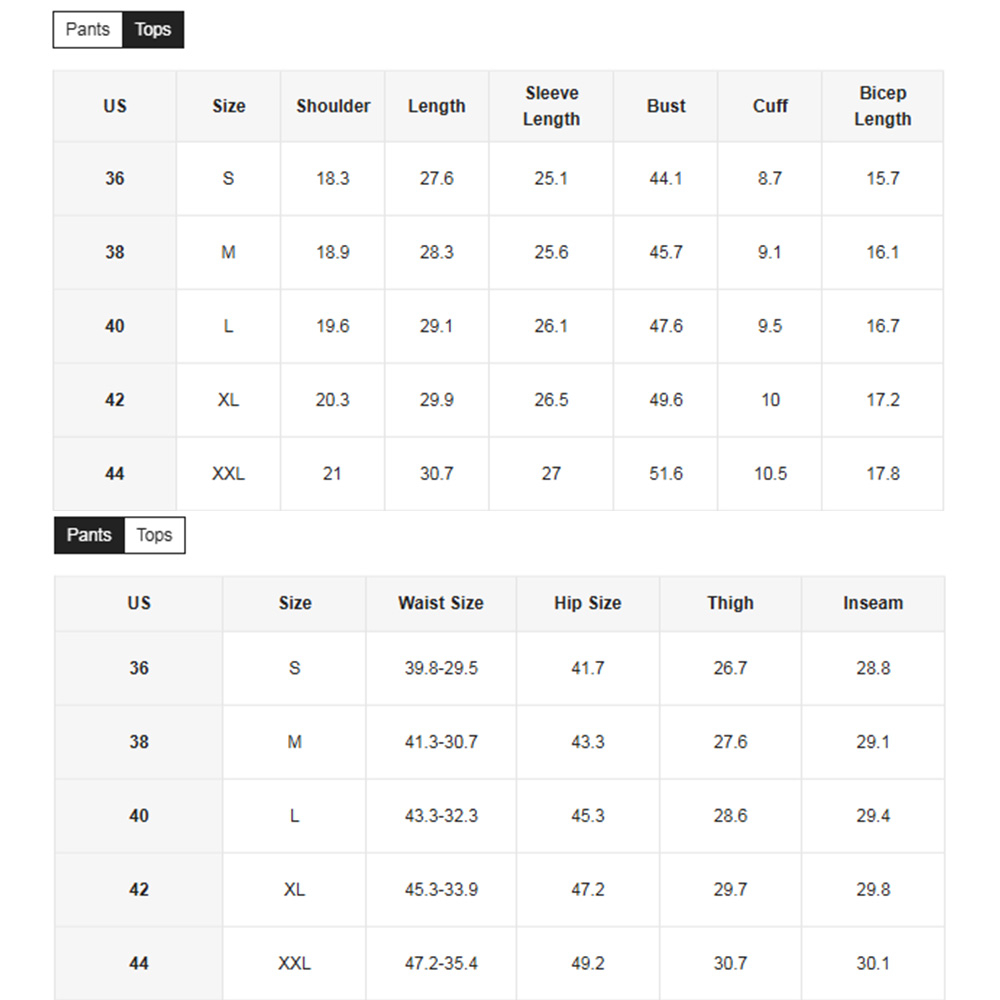Click the 17.2 bicep length cell
Image resolution: width=1000 pixels, height=1000 pixels.
click(883, 400)
